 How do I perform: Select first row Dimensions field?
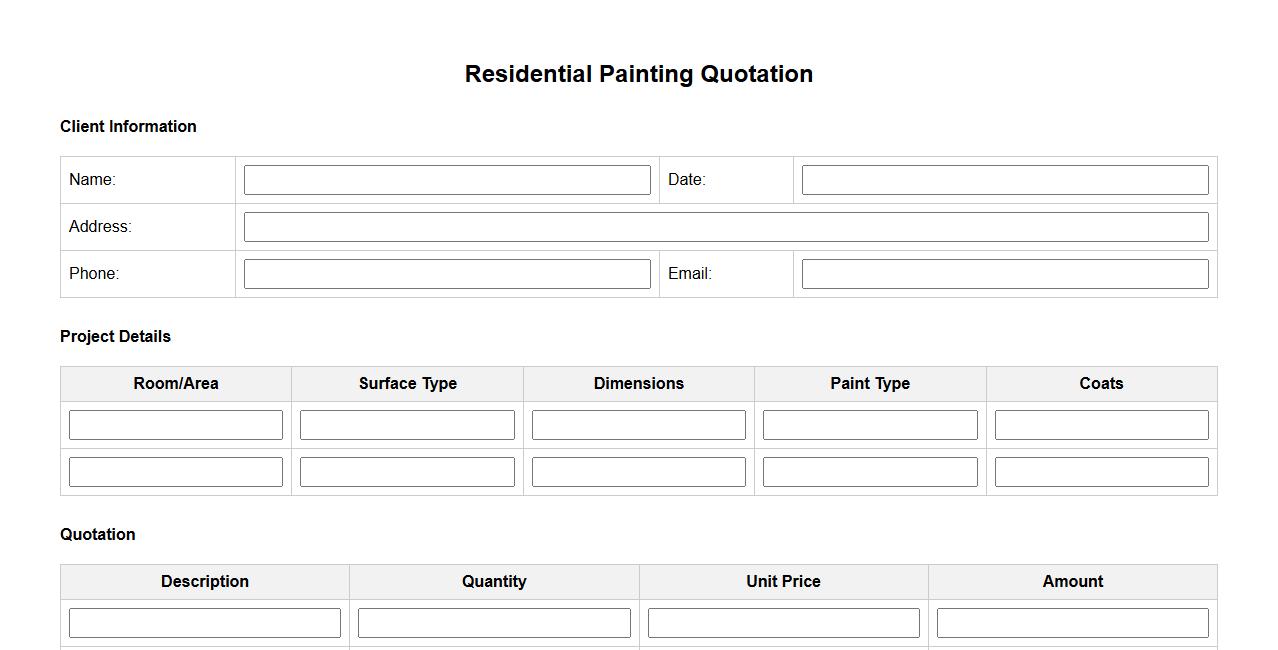pos(639,425)
